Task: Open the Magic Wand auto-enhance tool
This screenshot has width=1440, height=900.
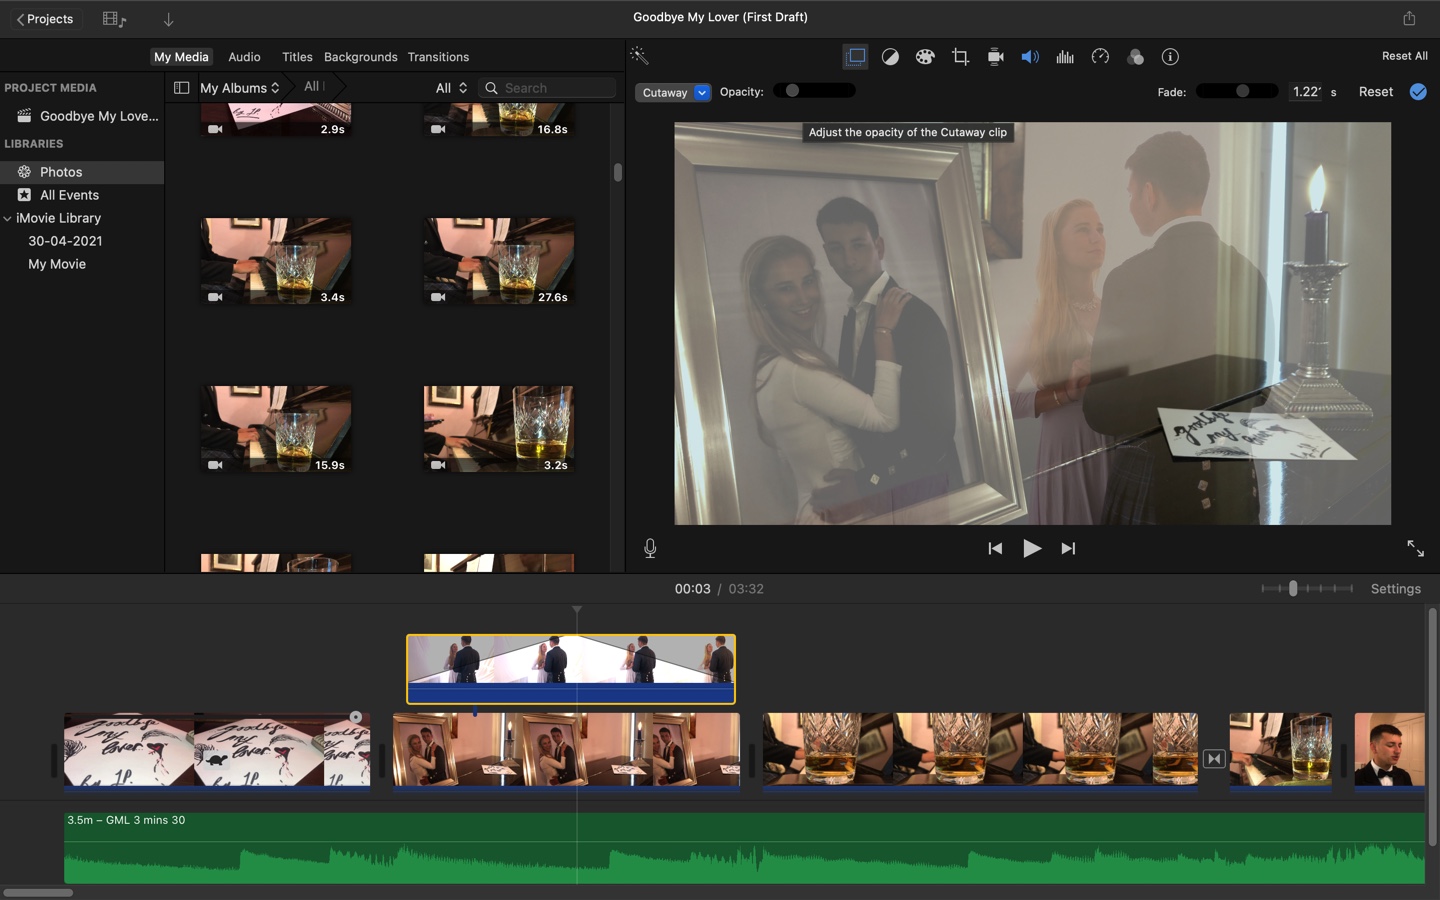Action: click(640, 56)
